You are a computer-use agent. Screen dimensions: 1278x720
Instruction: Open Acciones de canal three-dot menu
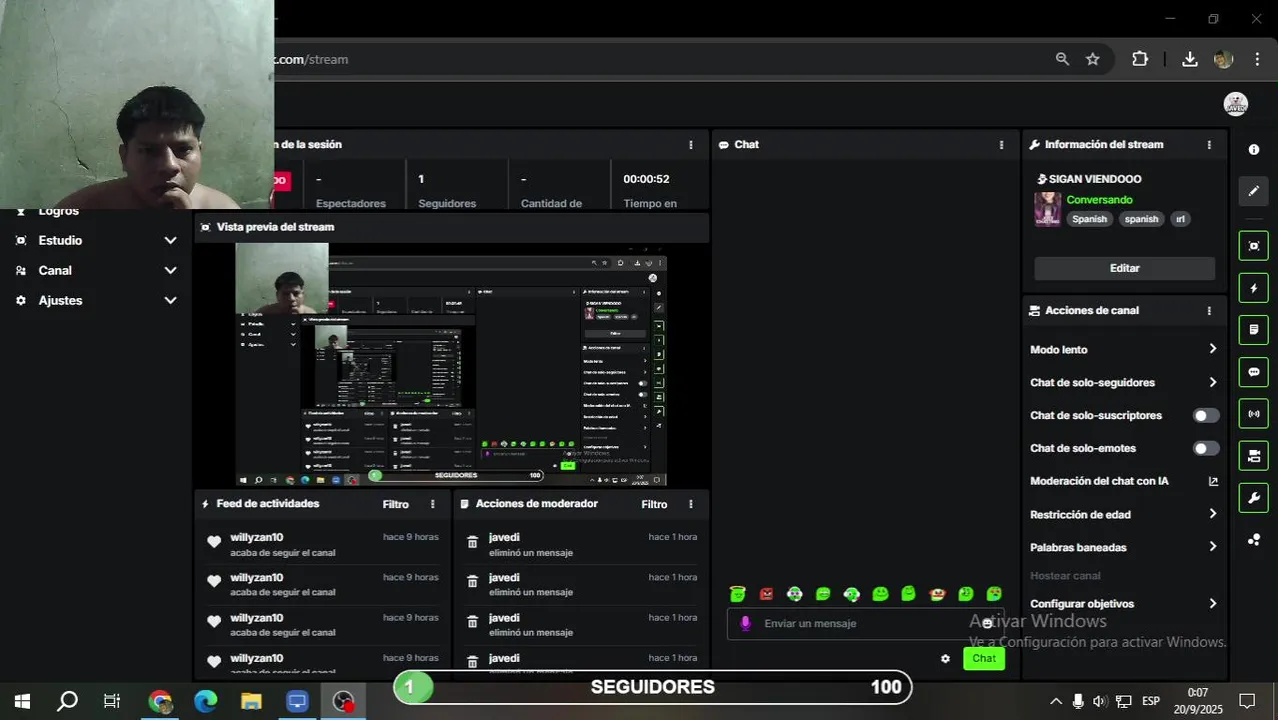[1209, 311]
